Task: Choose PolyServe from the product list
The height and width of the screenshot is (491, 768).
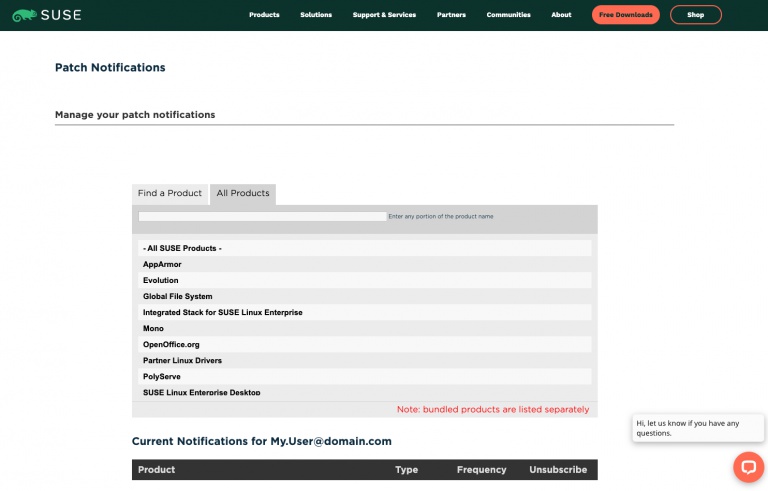Action: coord(161,376)
